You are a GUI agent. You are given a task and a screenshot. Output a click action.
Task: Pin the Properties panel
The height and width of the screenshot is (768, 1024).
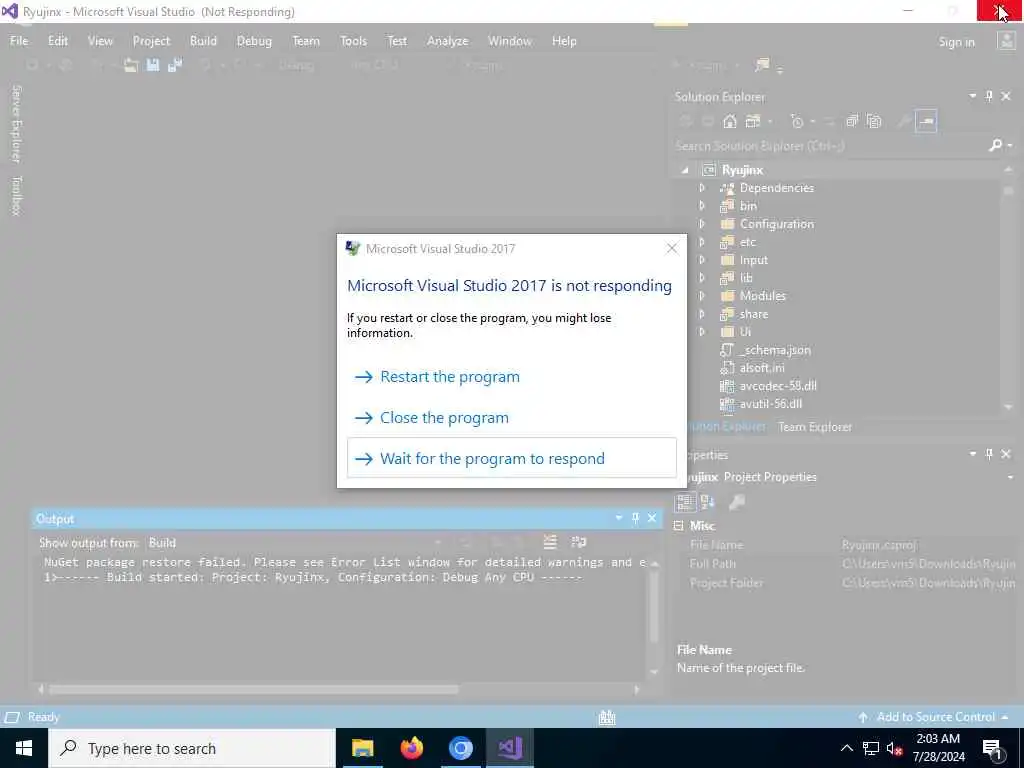[989, 454]
